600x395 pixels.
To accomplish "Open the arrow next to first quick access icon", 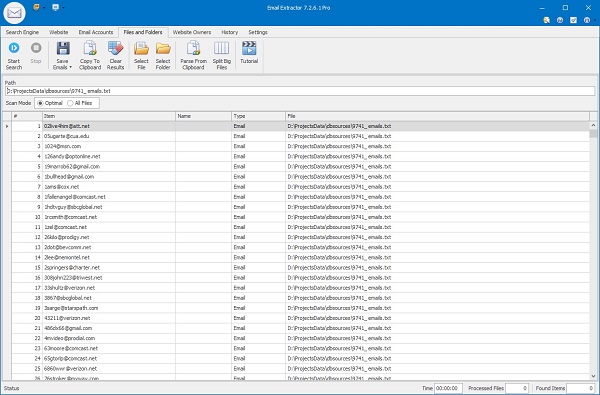I will [44, 8].
